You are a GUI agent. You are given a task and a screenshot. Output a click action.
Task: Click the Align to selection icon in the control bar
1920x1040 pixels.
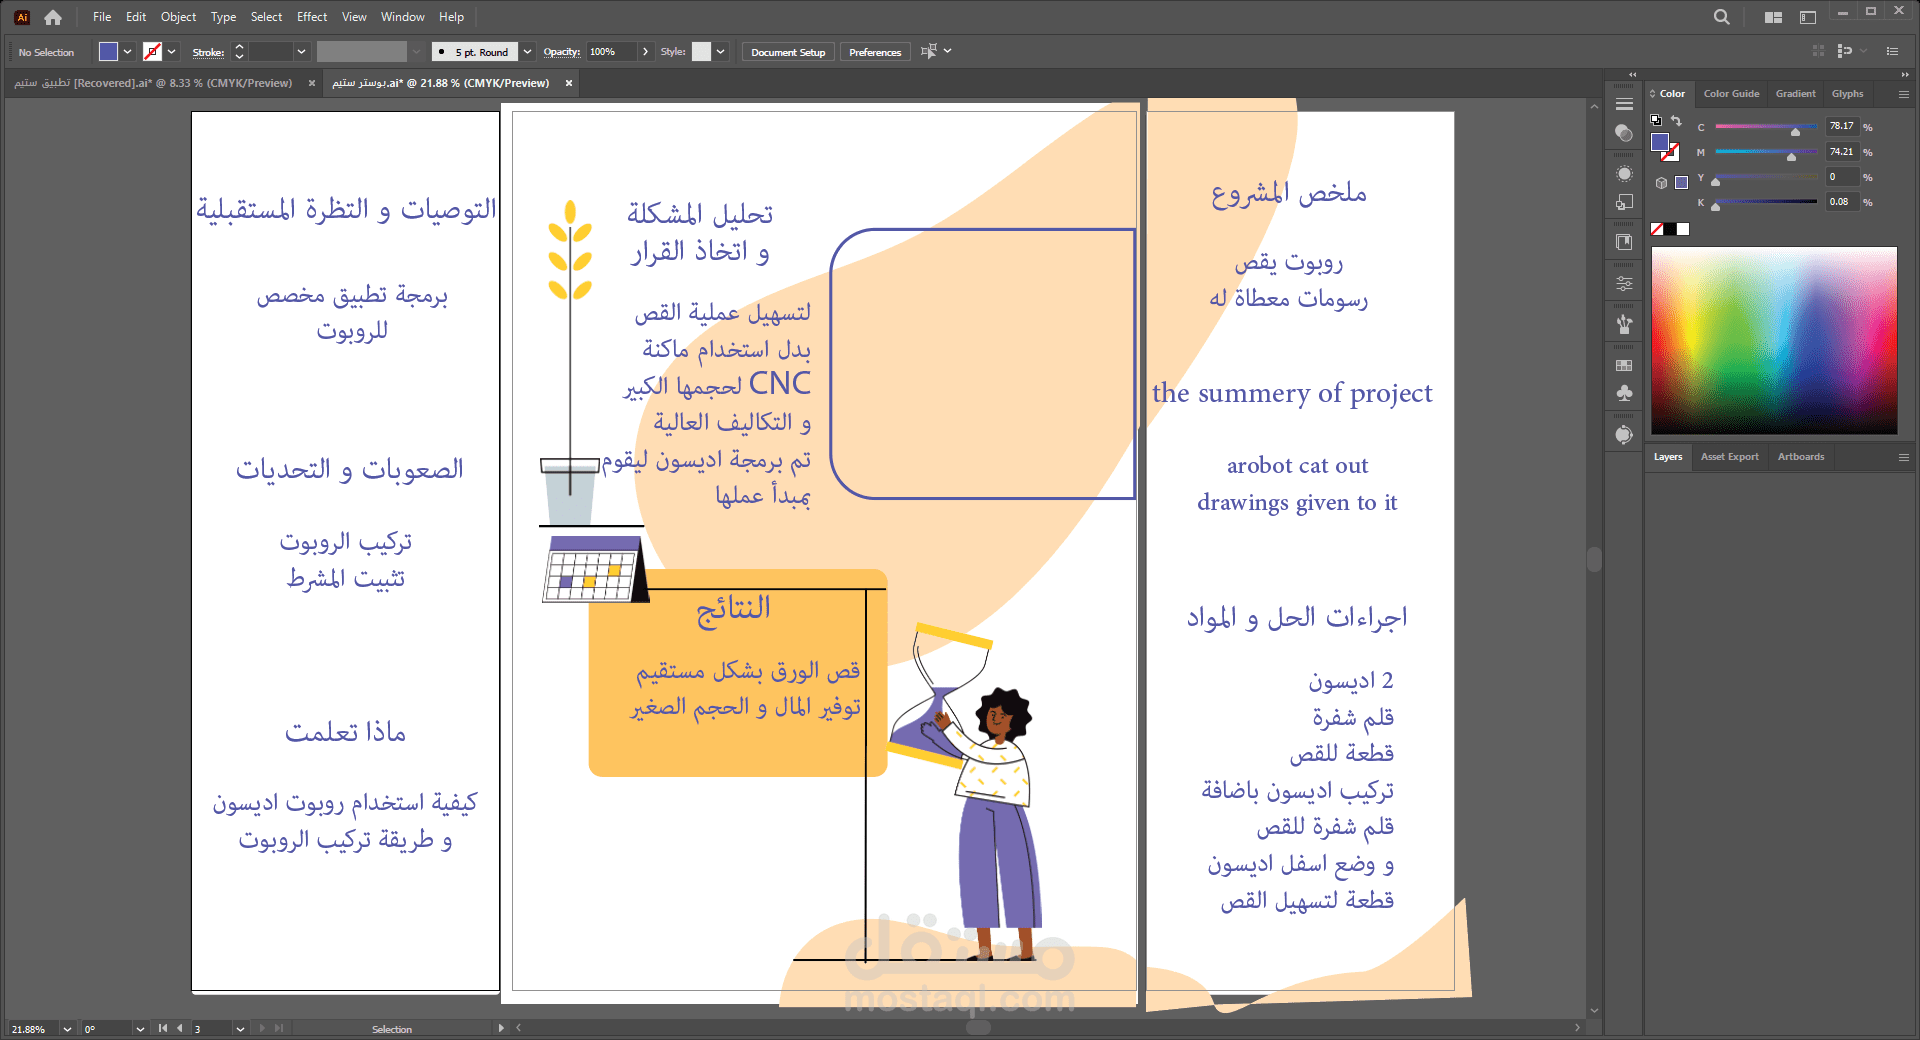(929, 51)
